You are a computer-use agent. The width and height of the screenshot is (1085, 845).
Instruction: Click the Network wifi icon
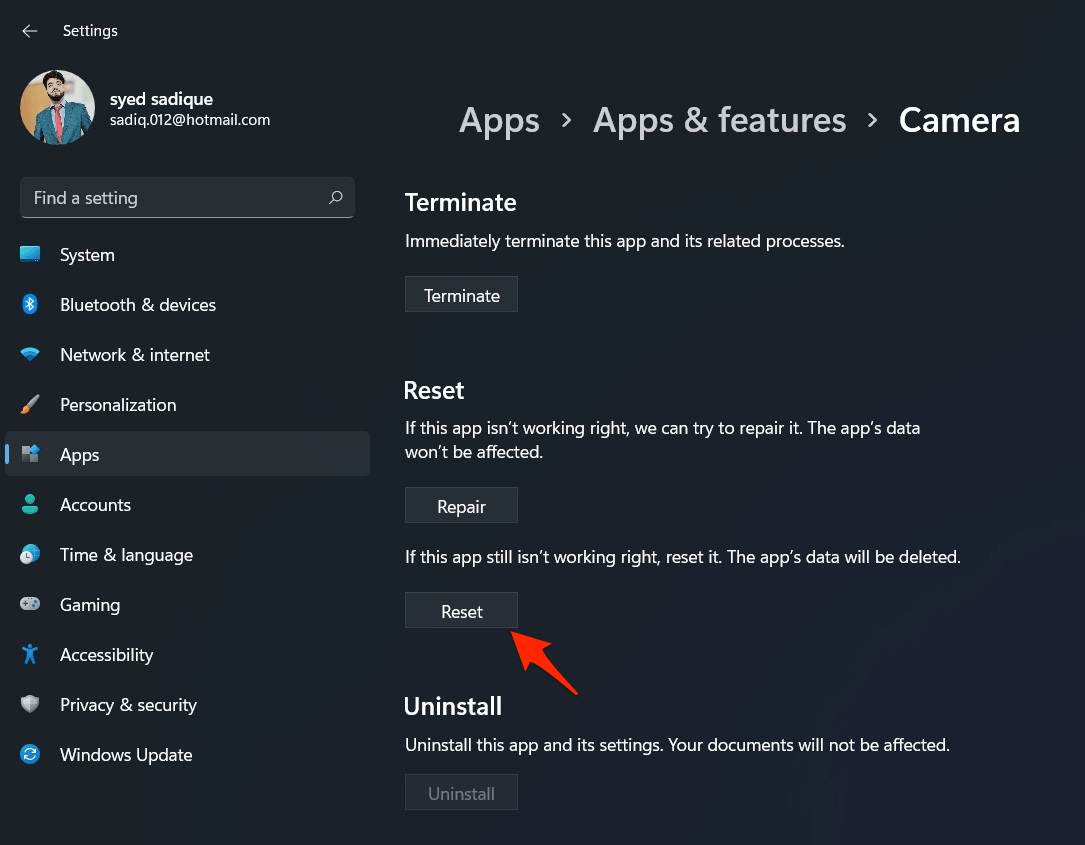coord(30,355)
